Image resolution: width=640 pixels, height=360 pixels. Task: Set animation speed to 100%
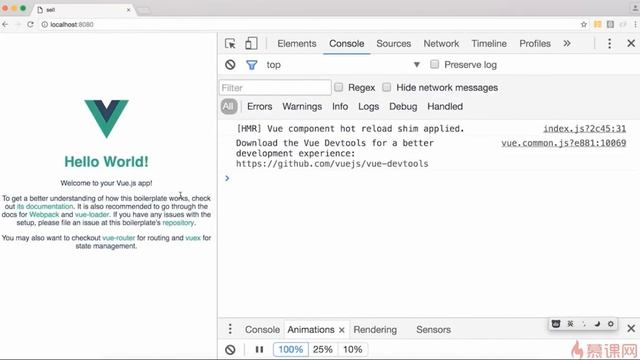click(x=291, y=349)
